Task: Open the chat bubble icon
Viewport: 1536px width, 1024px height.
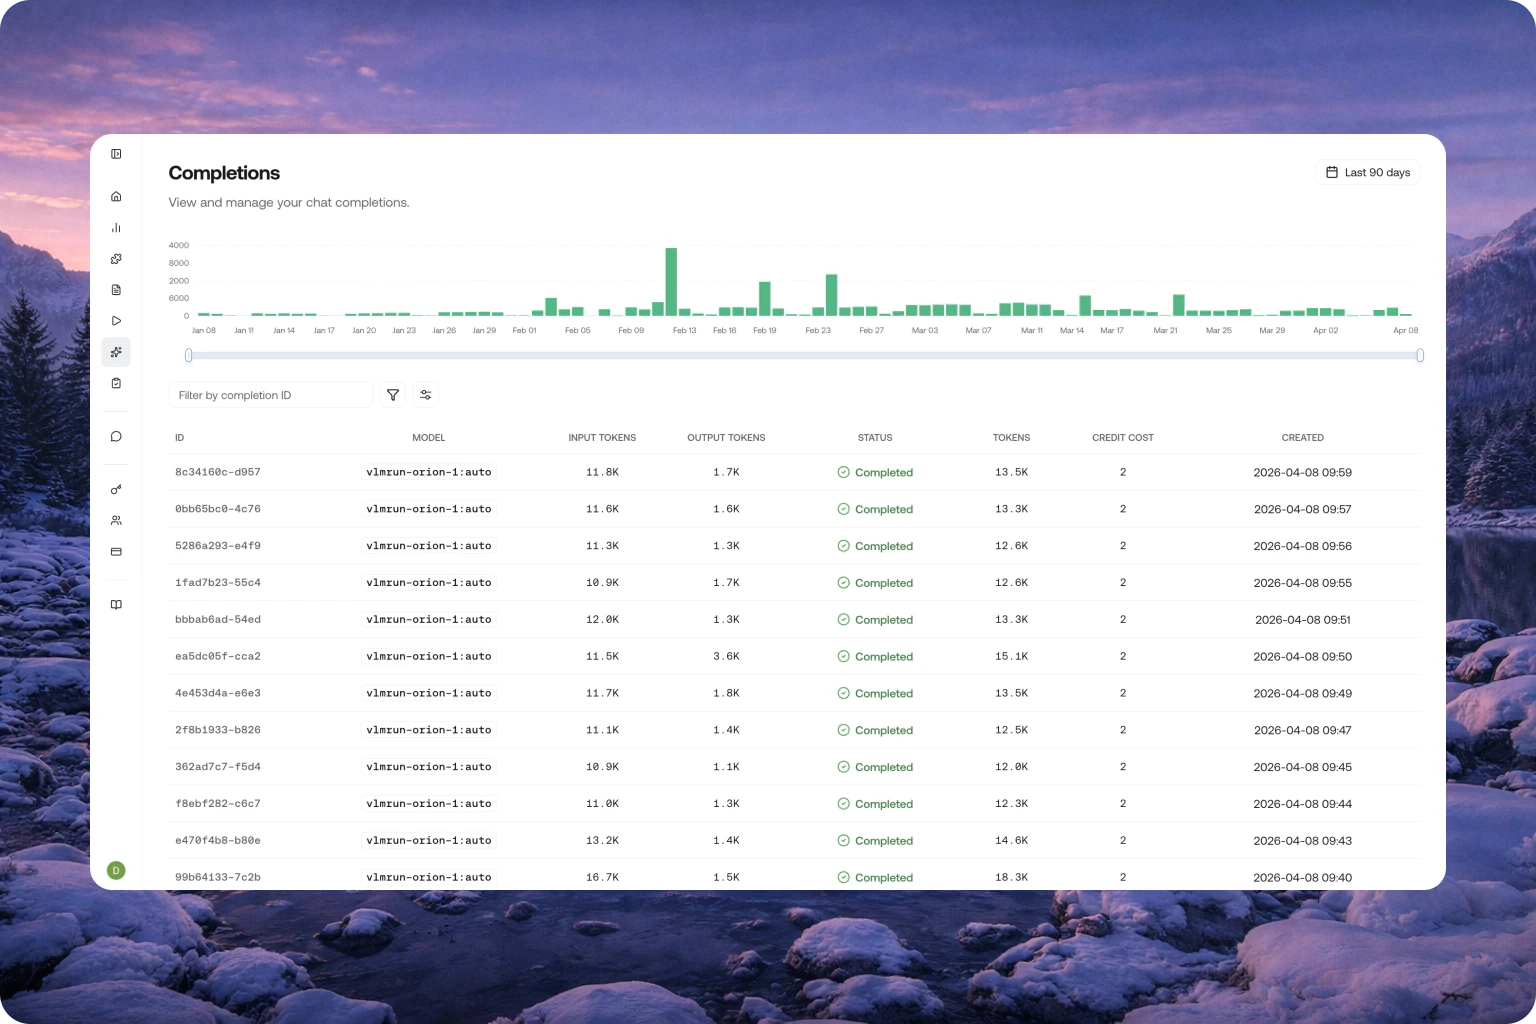Action: tap(116, 436)
